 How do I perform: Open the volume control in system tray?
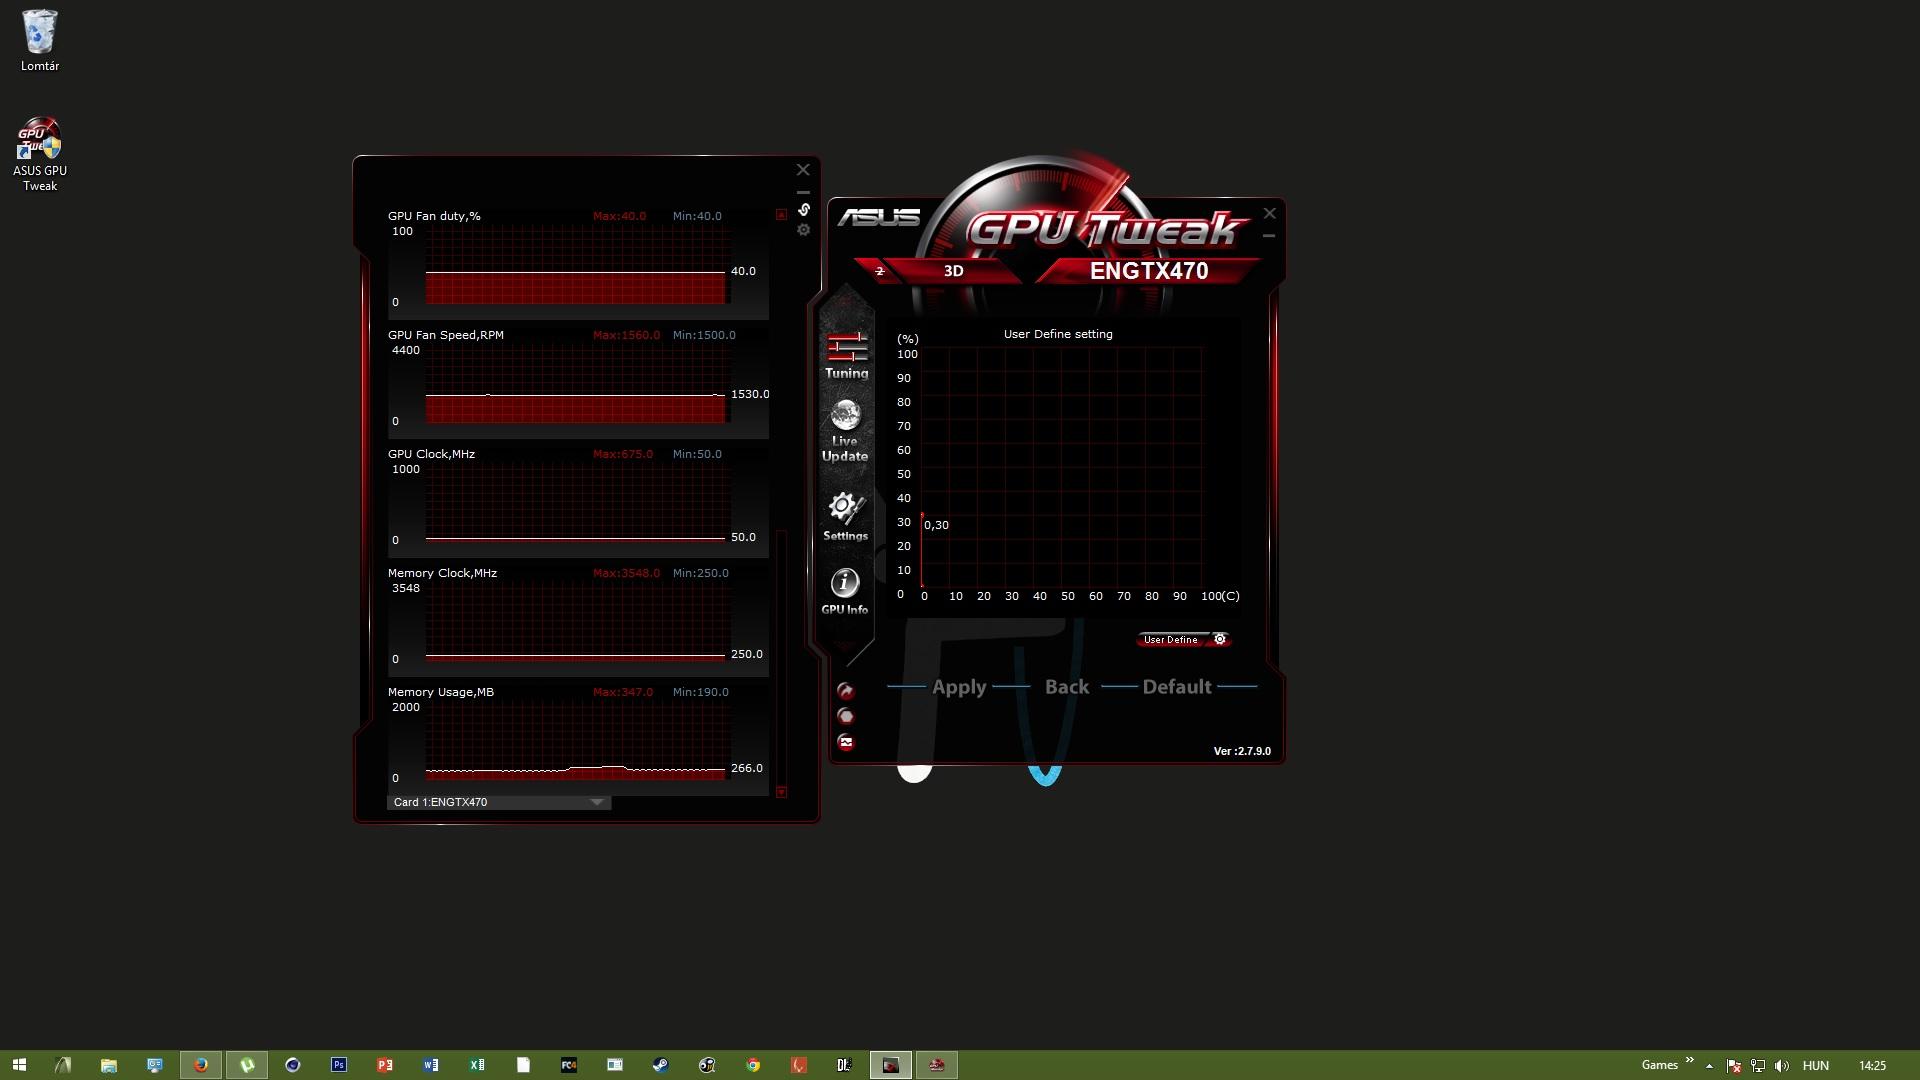click(x=1782, y=1066)
